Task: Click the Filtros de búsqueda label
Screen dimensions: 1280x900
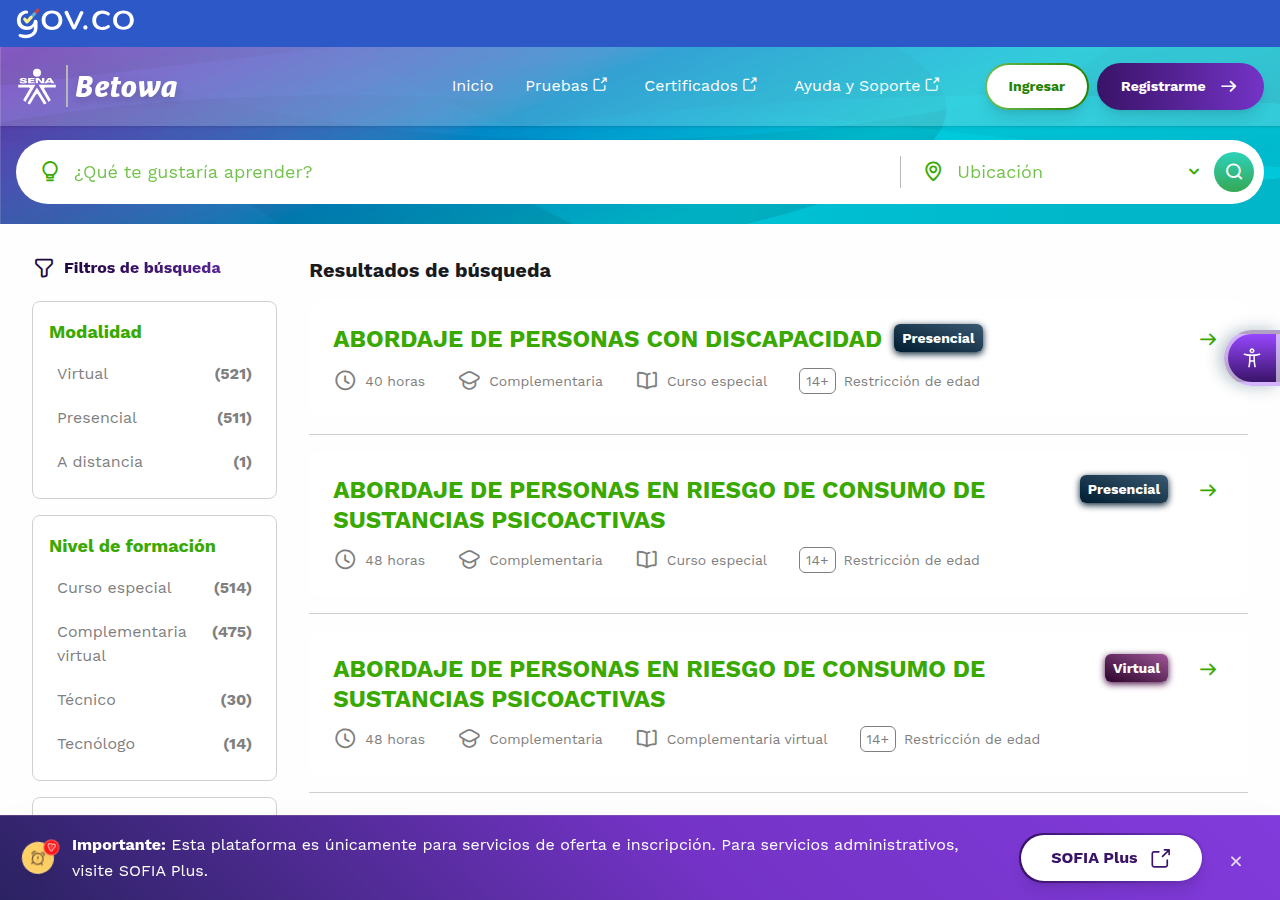Action: point(142,268)
